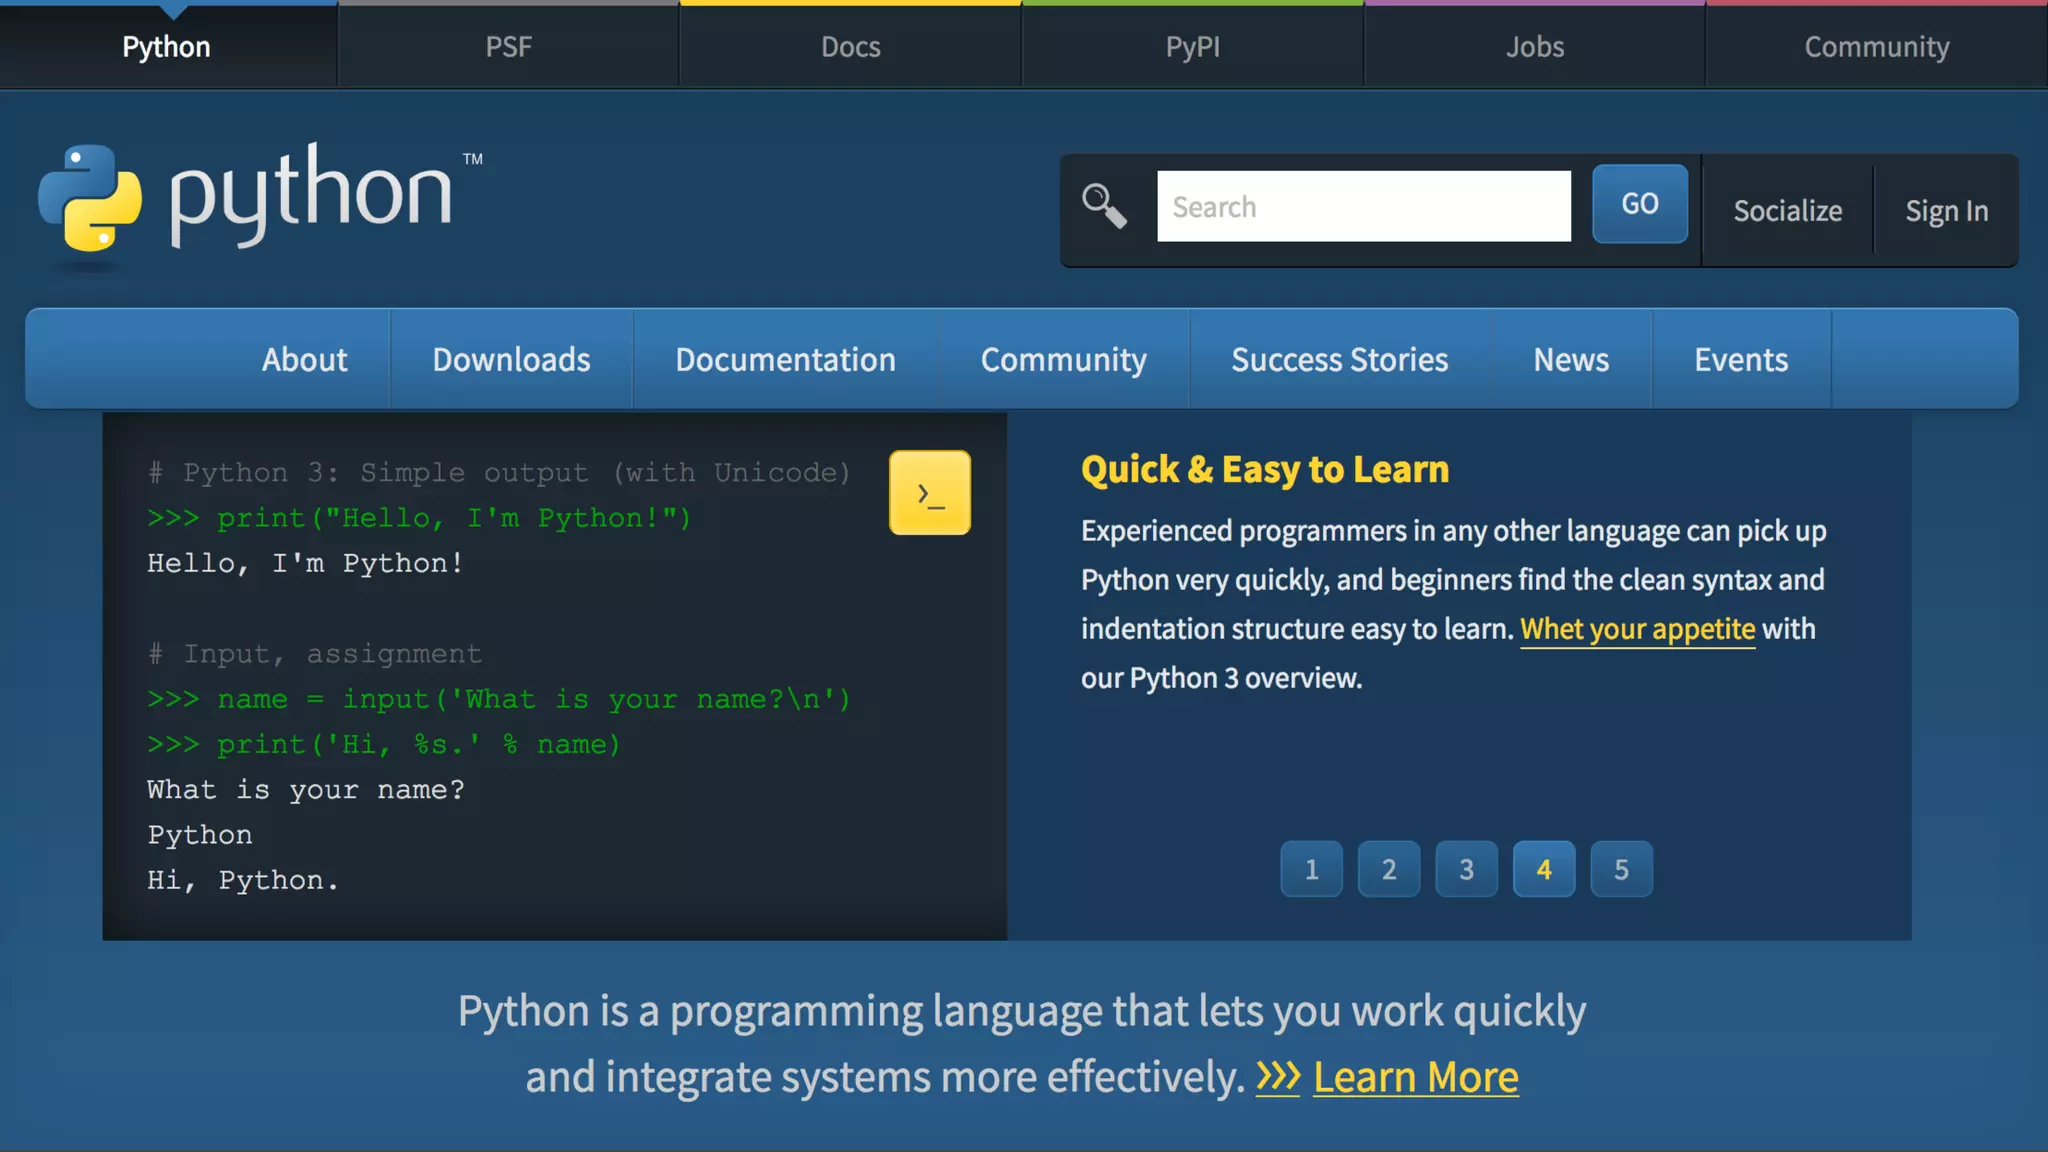Show slide 5 of the code carousel
The image size is (2048, 1152).
tap(1621, 869)
